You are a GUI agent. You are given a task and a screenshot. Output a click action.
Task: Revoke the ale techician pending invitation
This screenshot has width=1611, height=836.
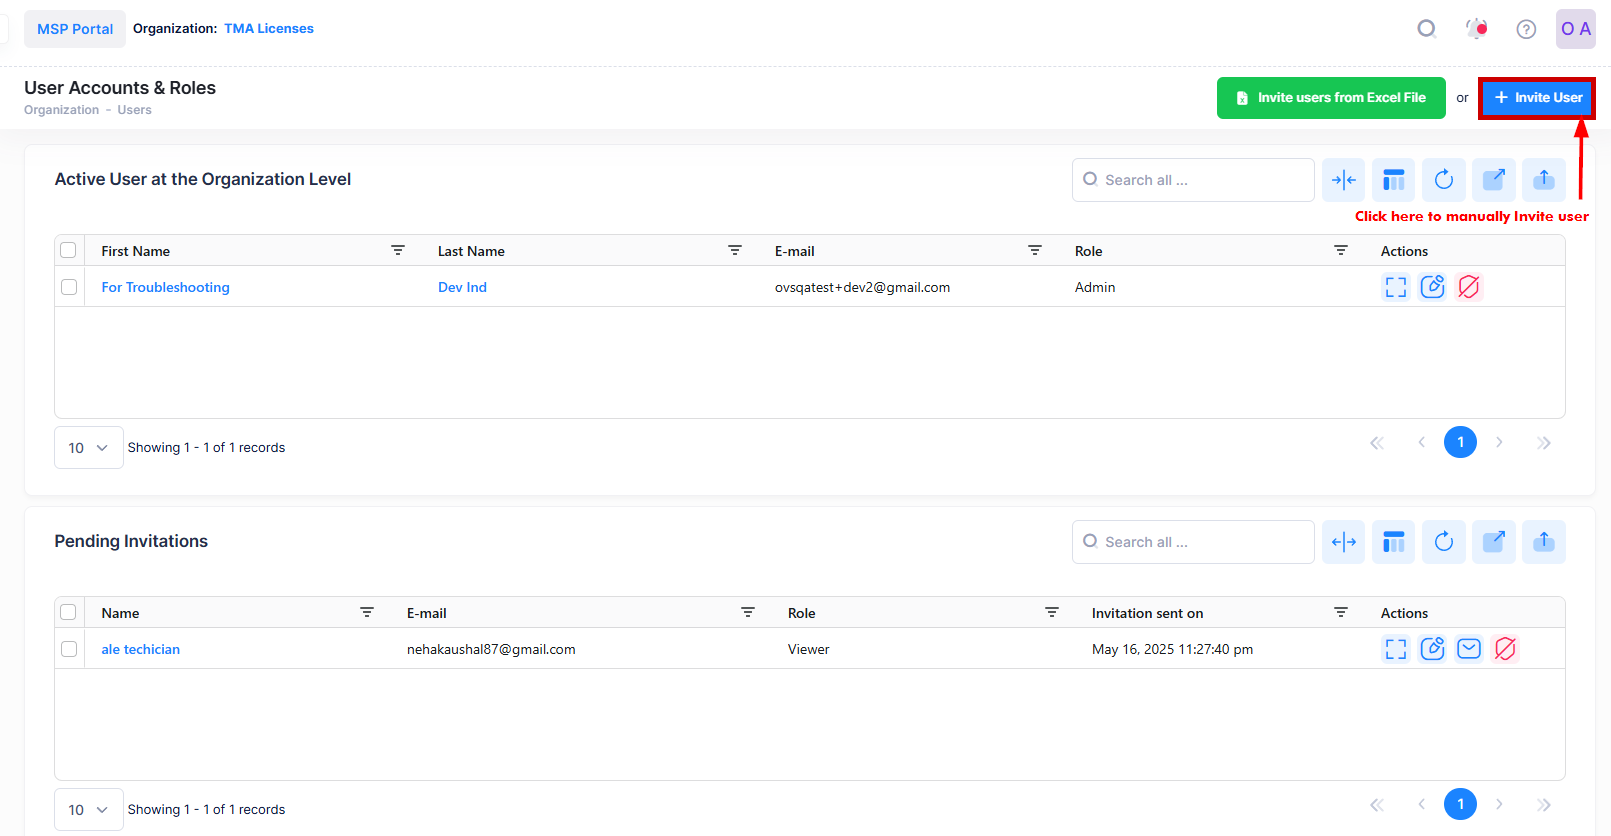tap(1505, 649)
